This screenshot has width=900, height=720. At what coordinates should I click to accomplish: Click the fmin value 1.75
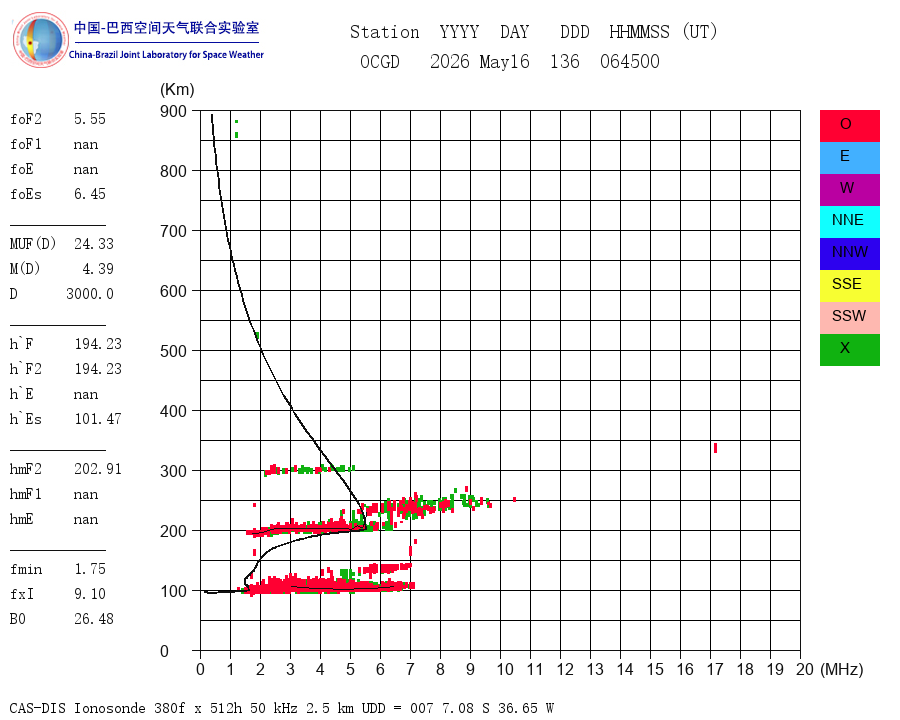(90, 569)
